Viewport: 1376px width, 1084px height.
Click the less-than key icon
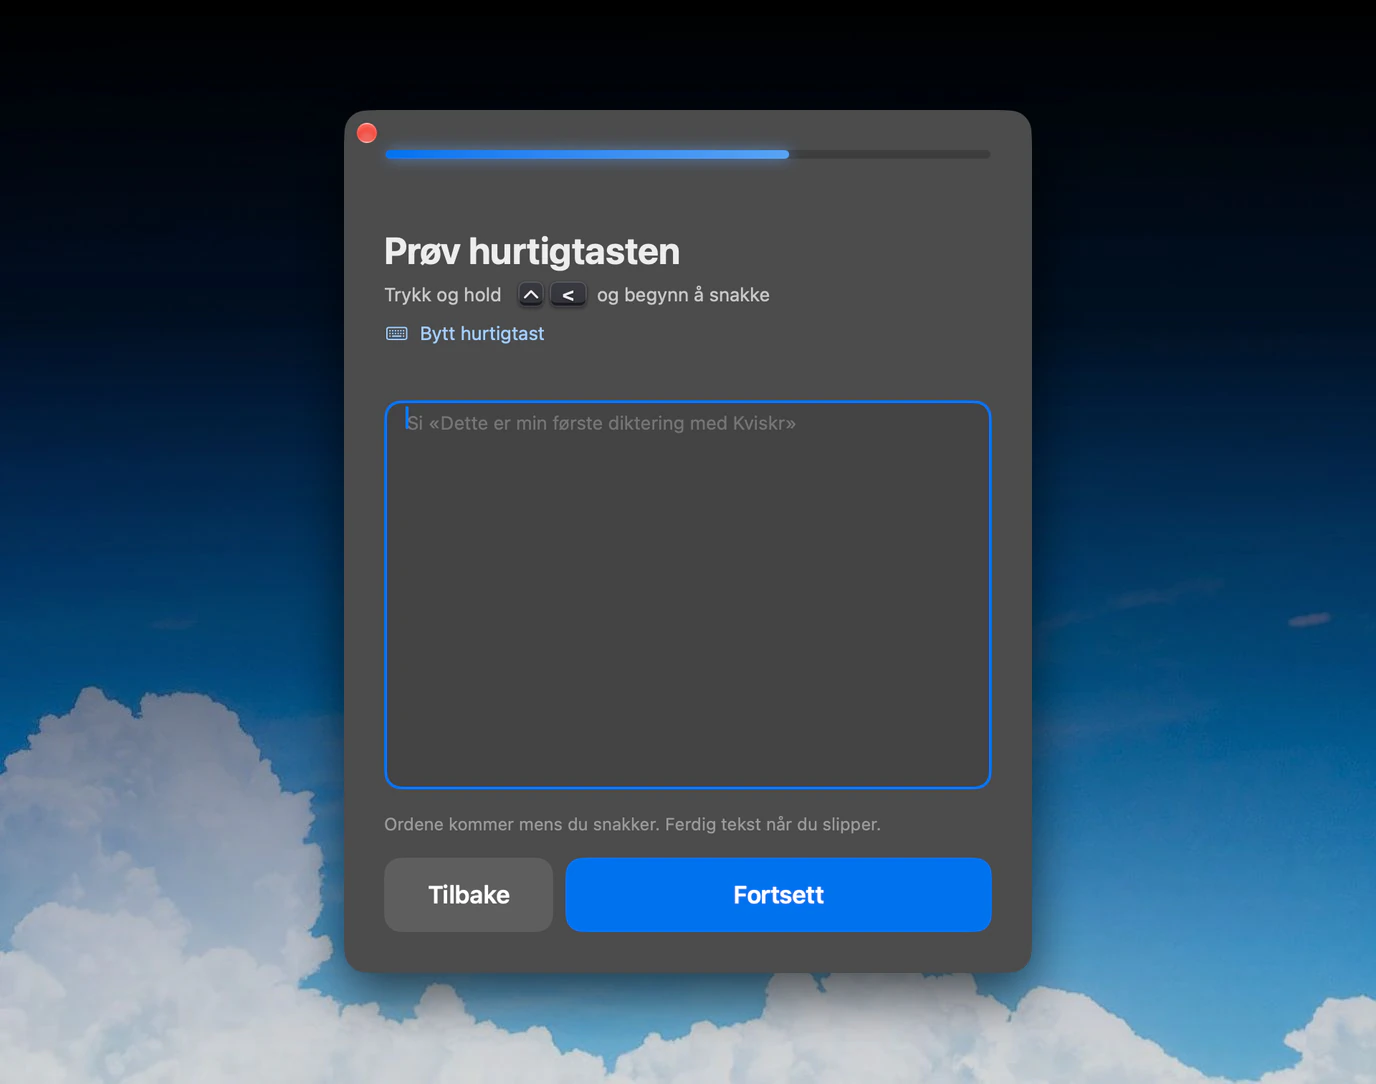568,295
